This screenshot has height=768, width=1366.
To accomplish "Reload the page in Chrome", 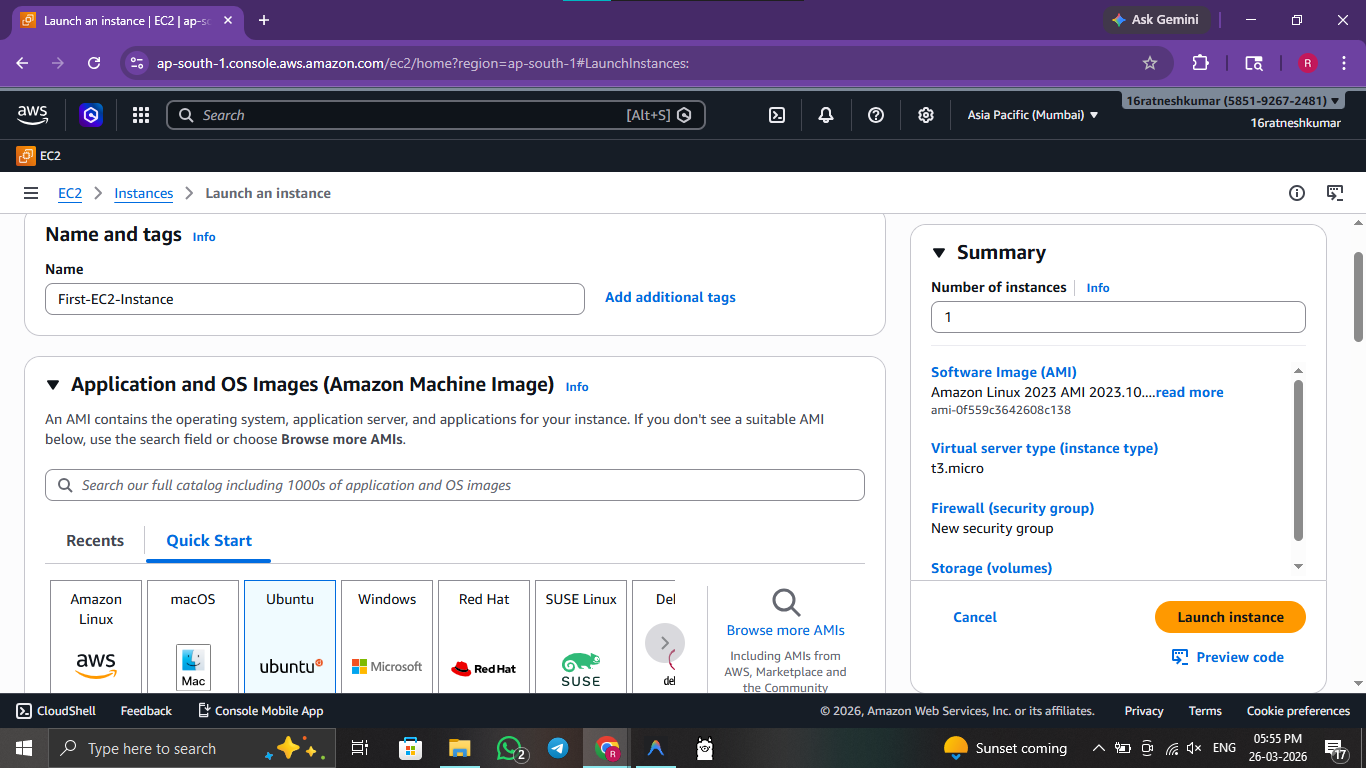I will tap(94, 63).
